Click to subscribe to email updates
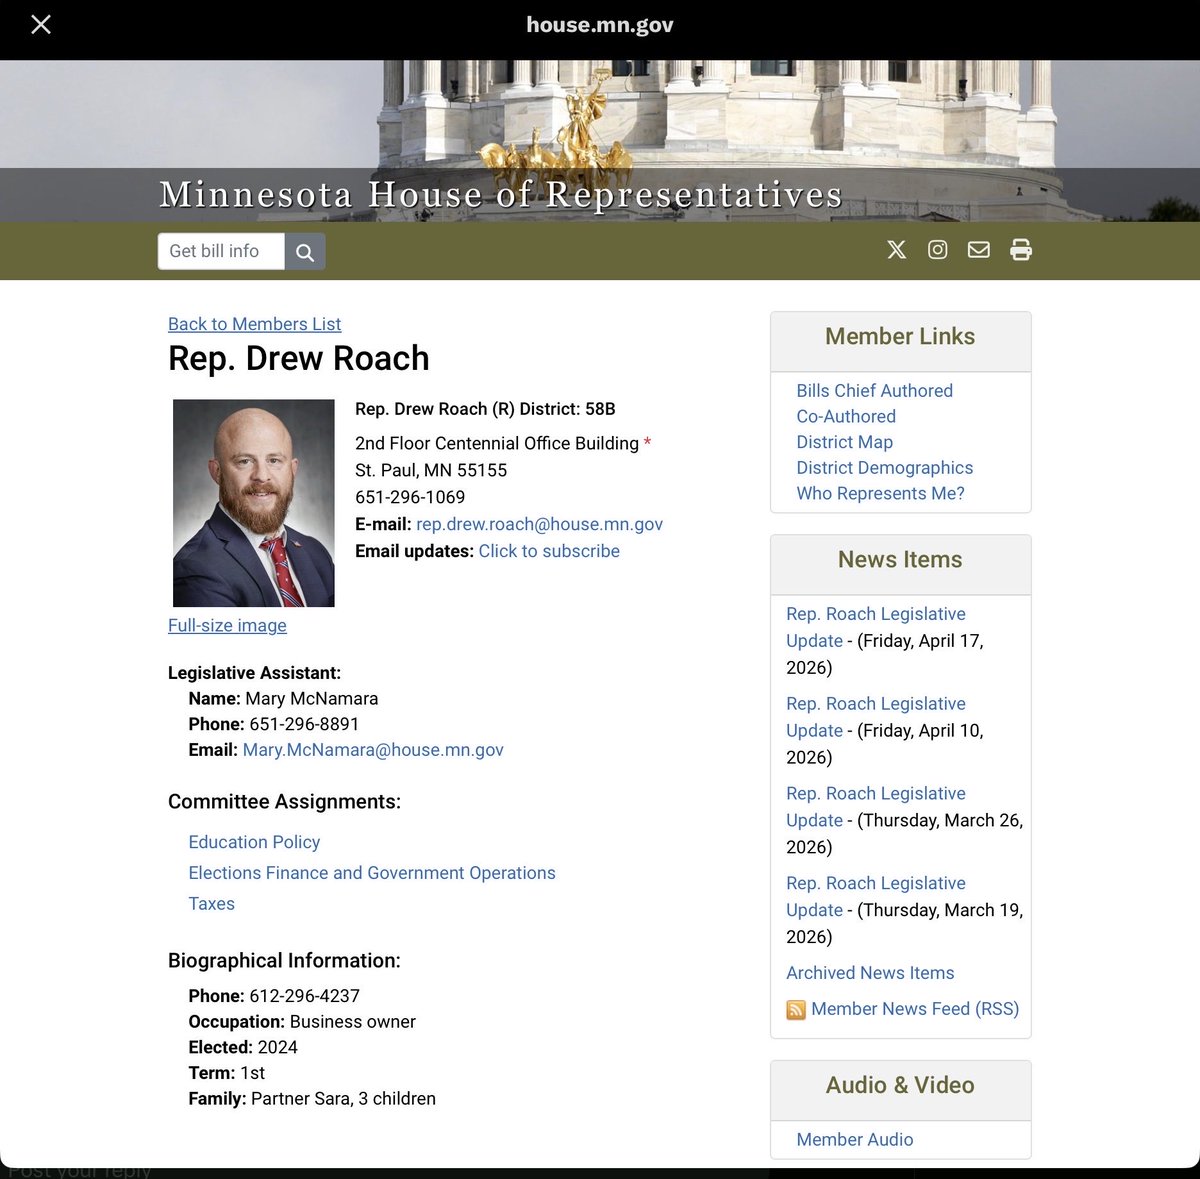 coord(549,551)
